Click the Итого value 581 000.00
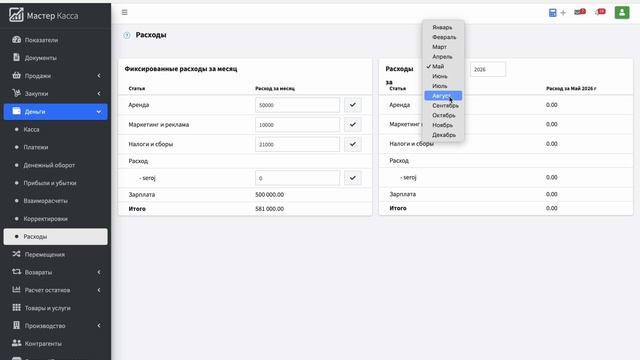 coord(269,209)
